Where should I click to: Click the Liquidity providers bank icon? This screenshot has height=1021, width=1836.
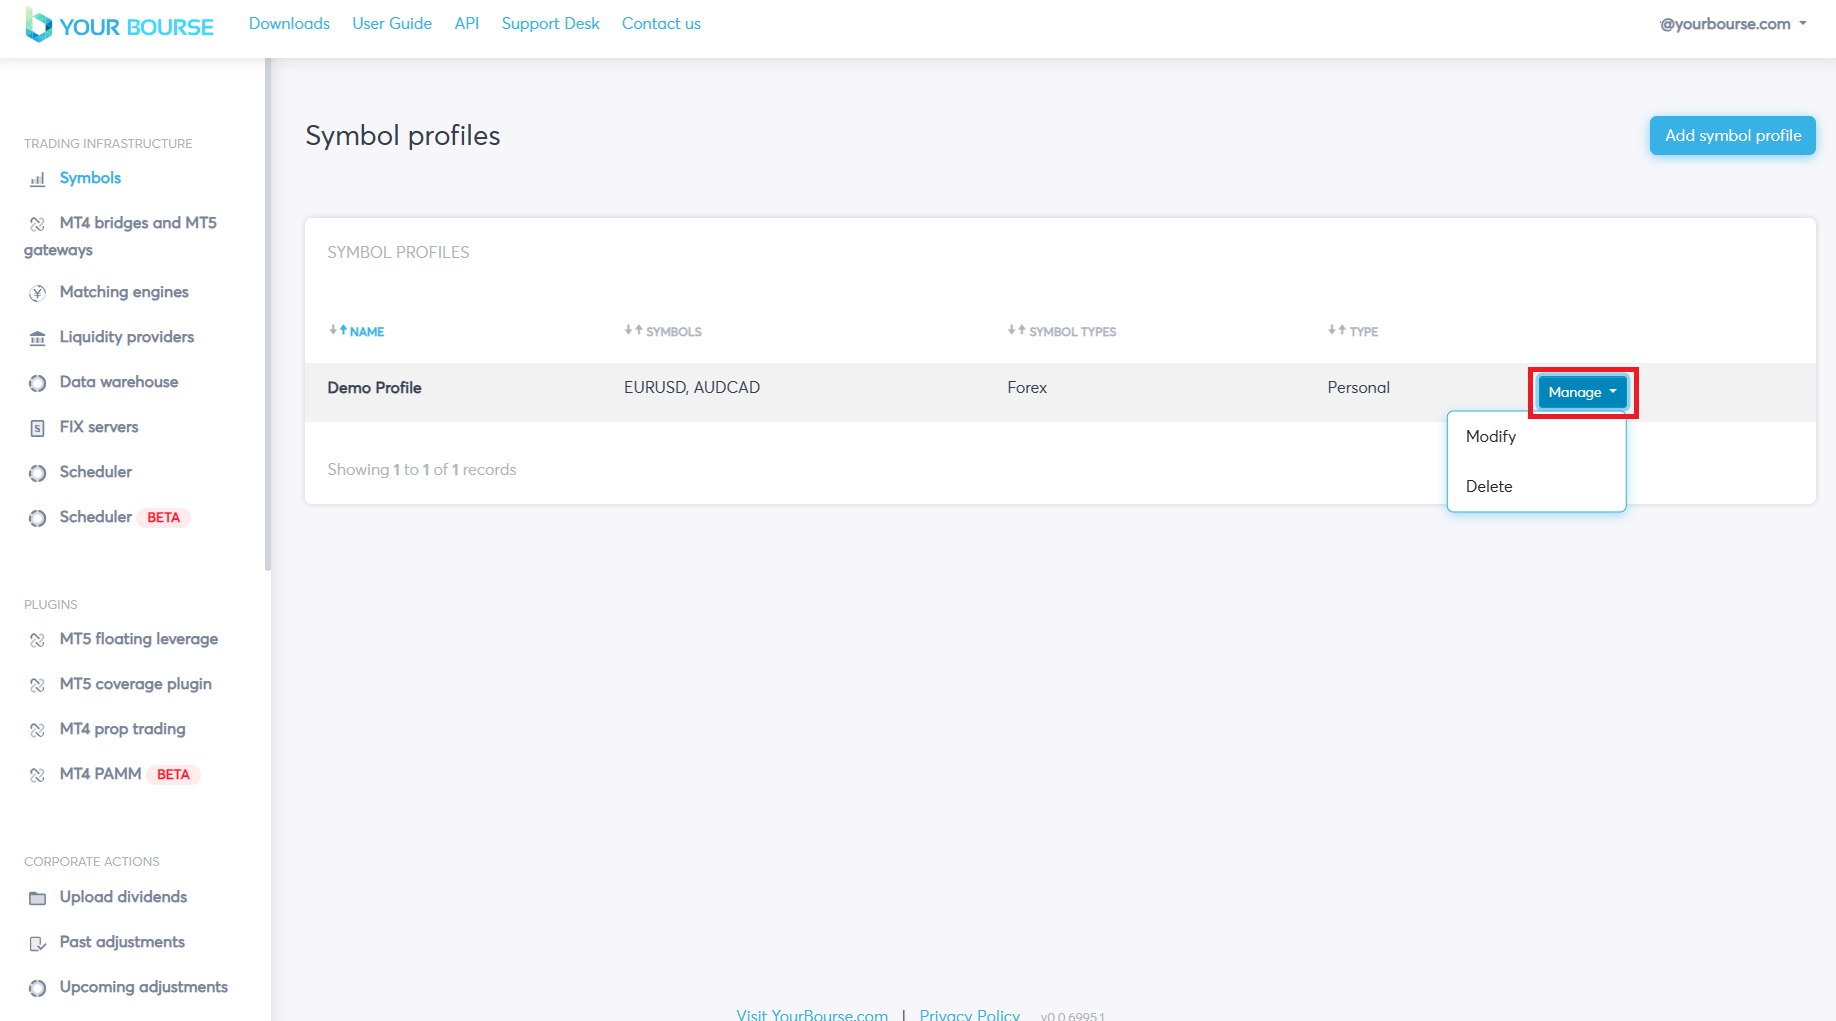click(x=37, y=338)
